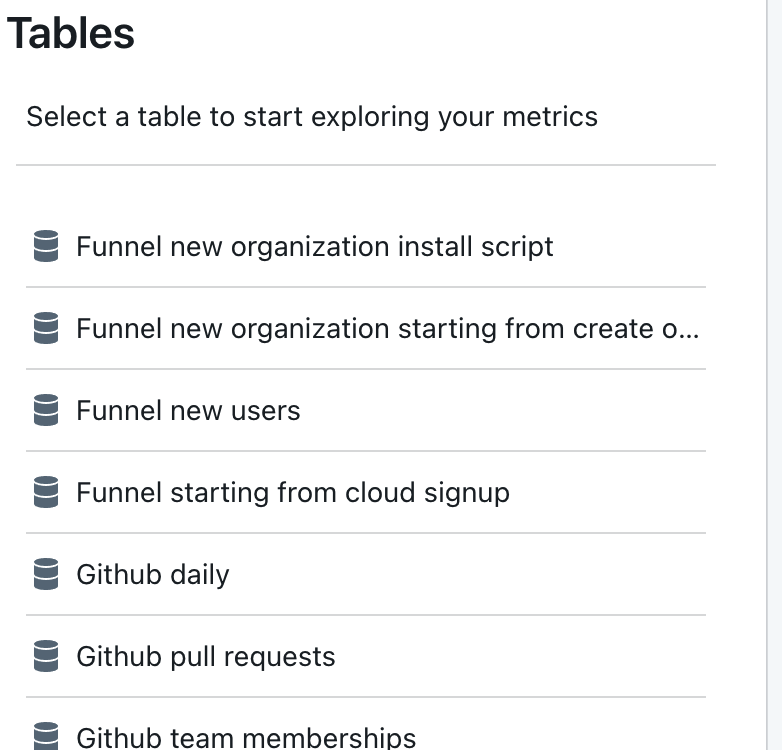Click database icon next to Funnel new organization starting from create

click(46, 328)
